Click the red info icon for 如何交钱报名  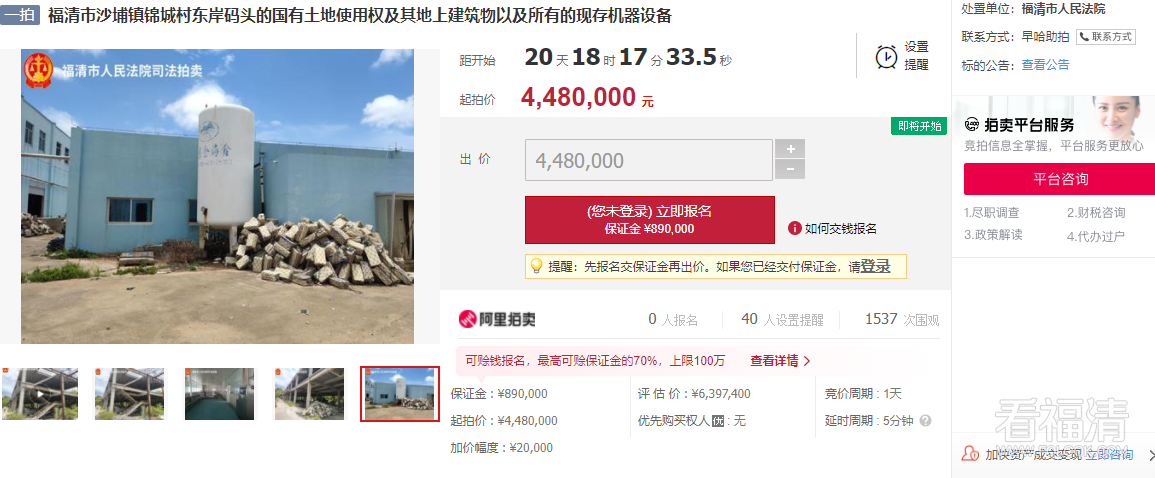[794, 228]
